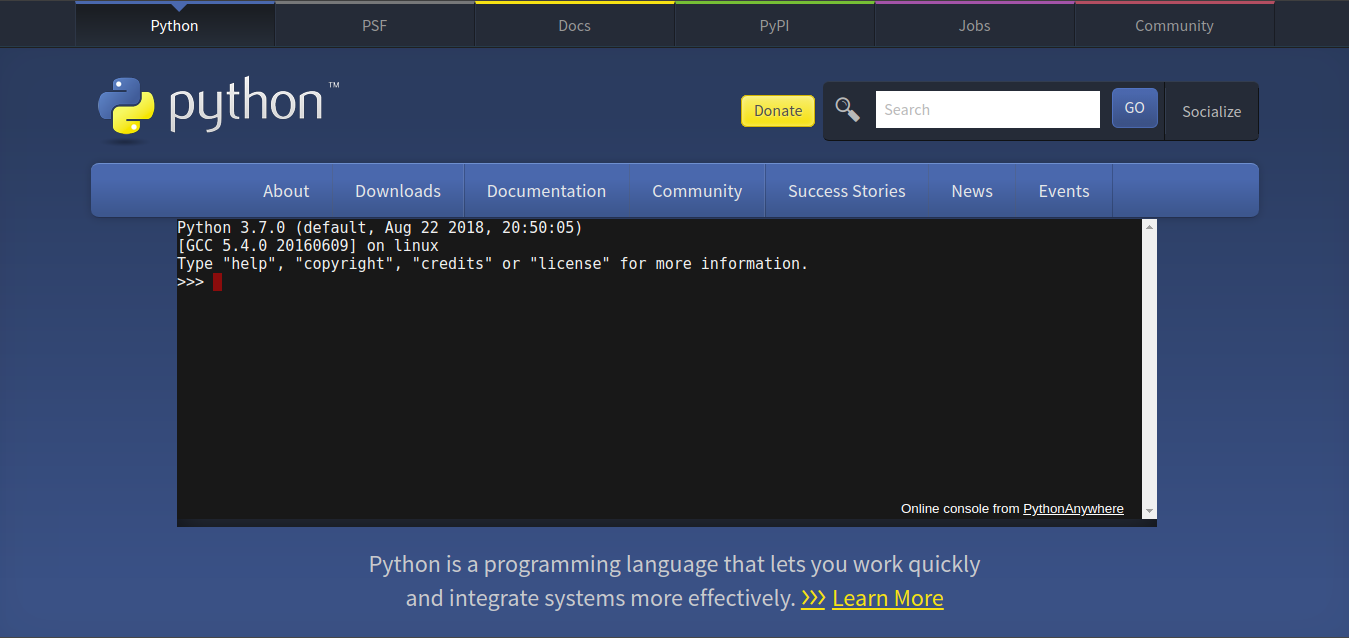Open Success Stories menu item
This screenshot has width=1349, height=638.
coord(846,191)
